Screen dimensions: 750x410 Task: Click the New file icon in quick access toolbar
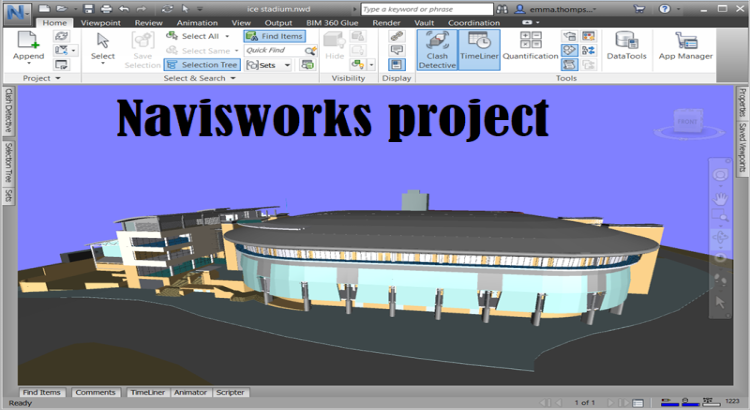click(44, 9)
